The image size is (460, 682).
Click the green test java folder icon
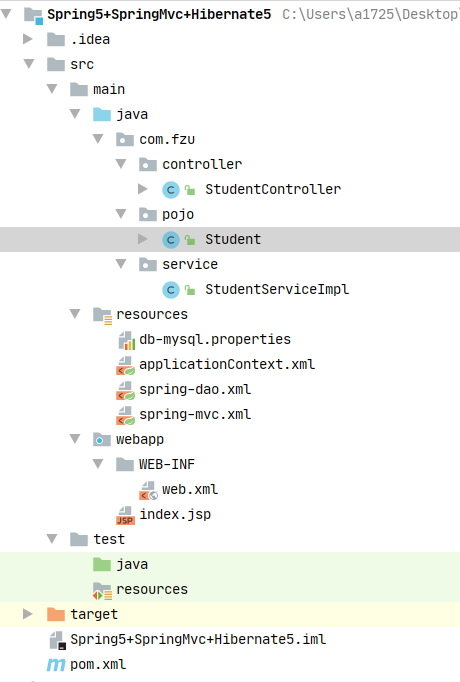102,565
